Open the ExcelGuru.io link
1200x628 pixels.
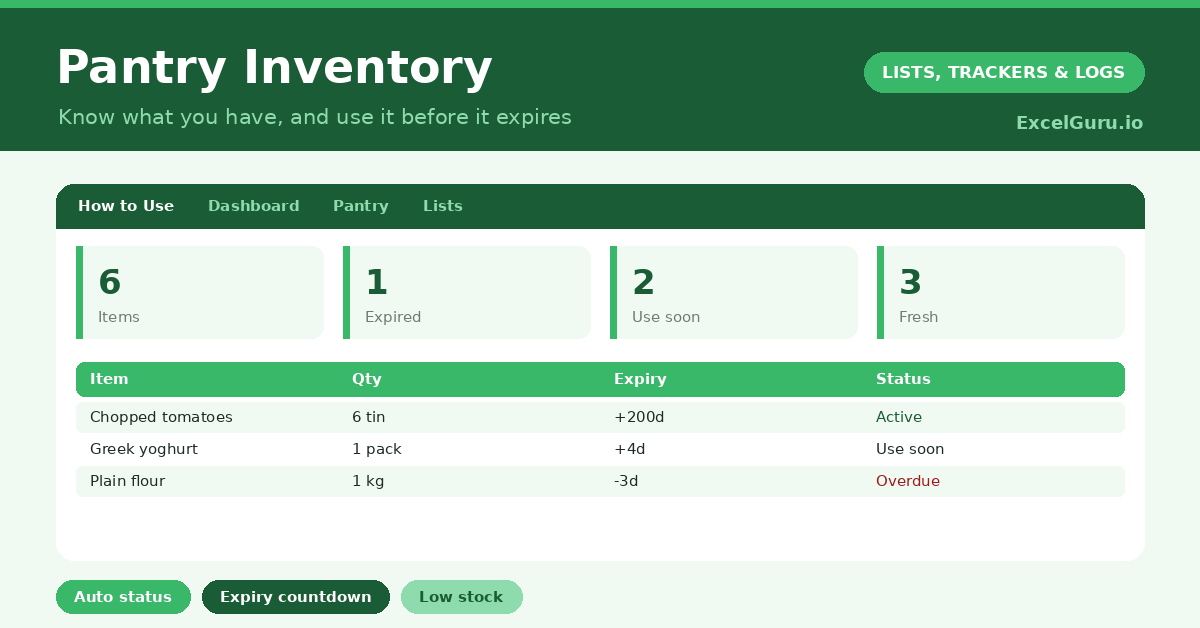pos(1079,123)
